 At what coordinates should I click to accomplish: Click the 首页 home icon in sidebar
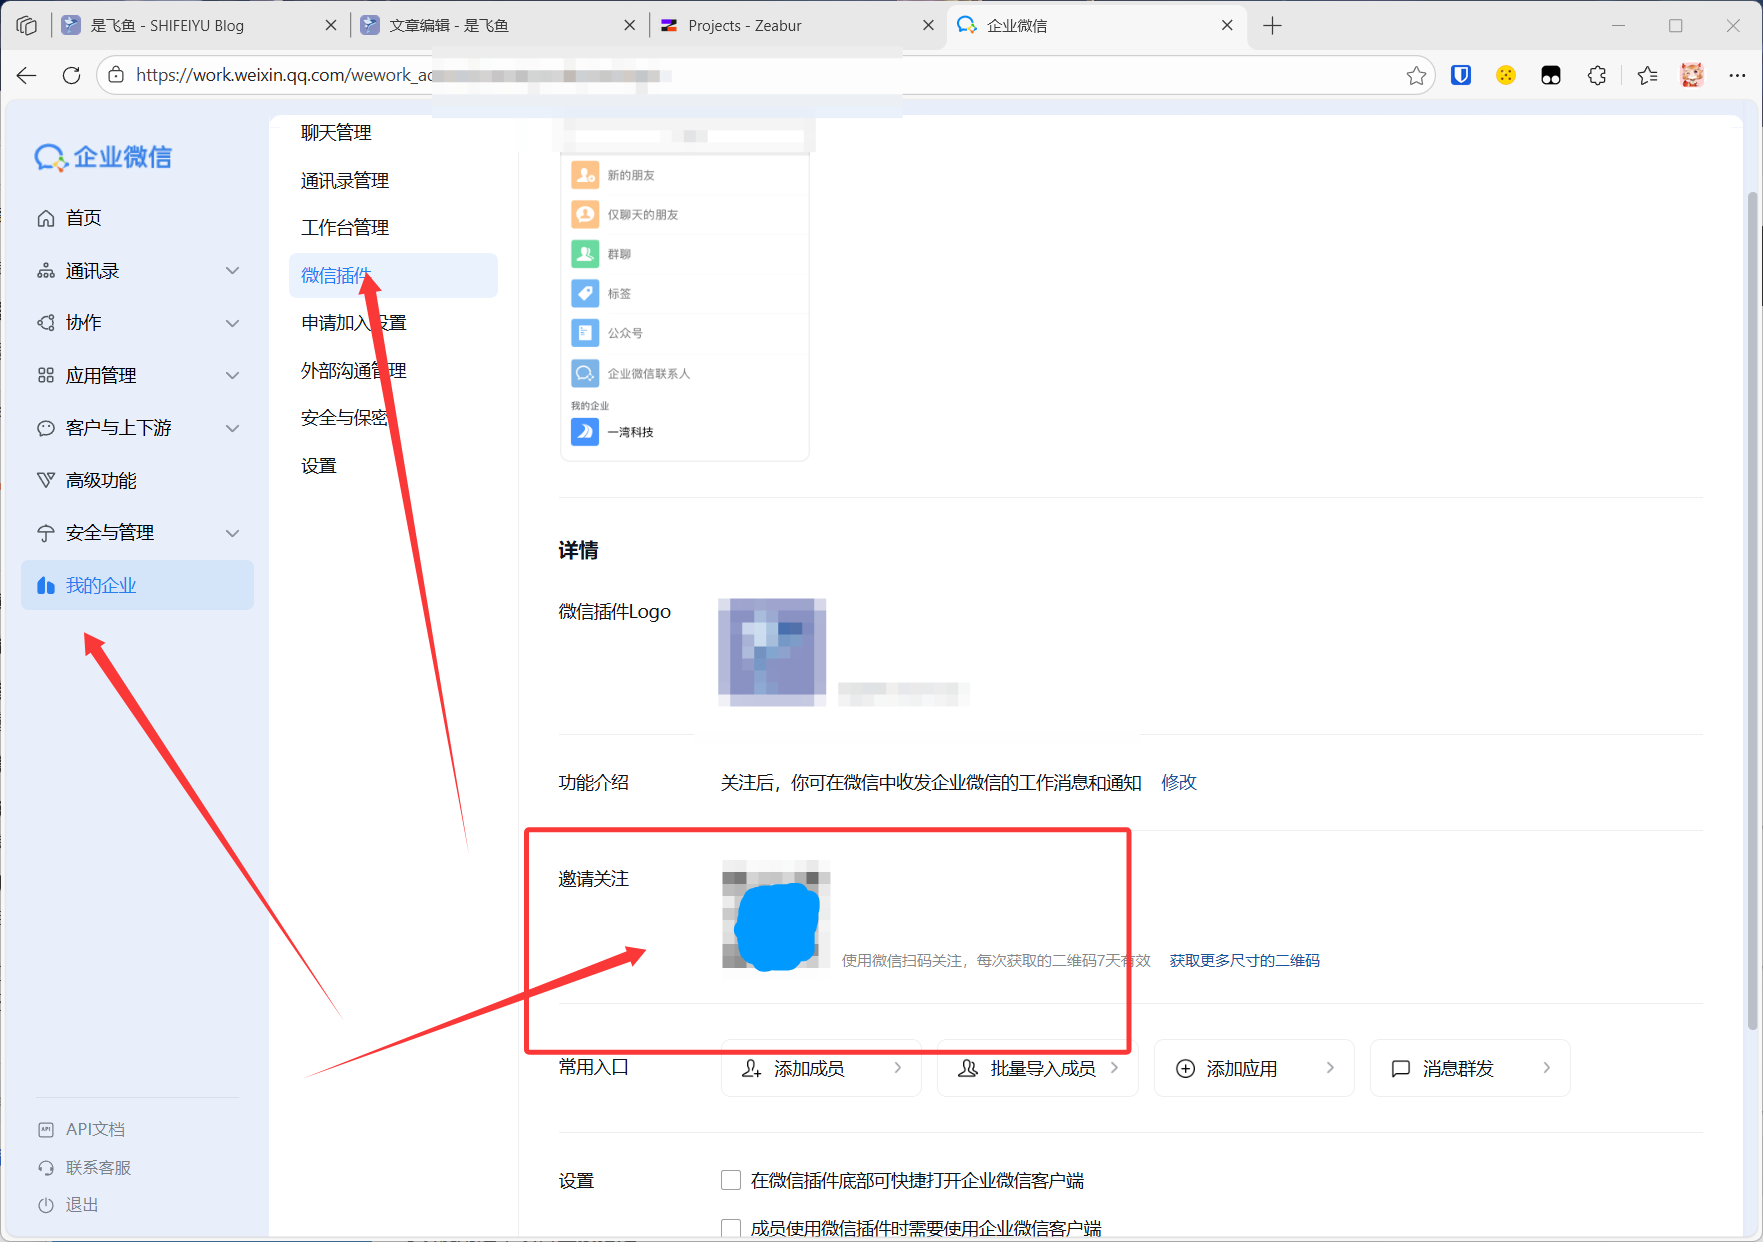[46, 218]
